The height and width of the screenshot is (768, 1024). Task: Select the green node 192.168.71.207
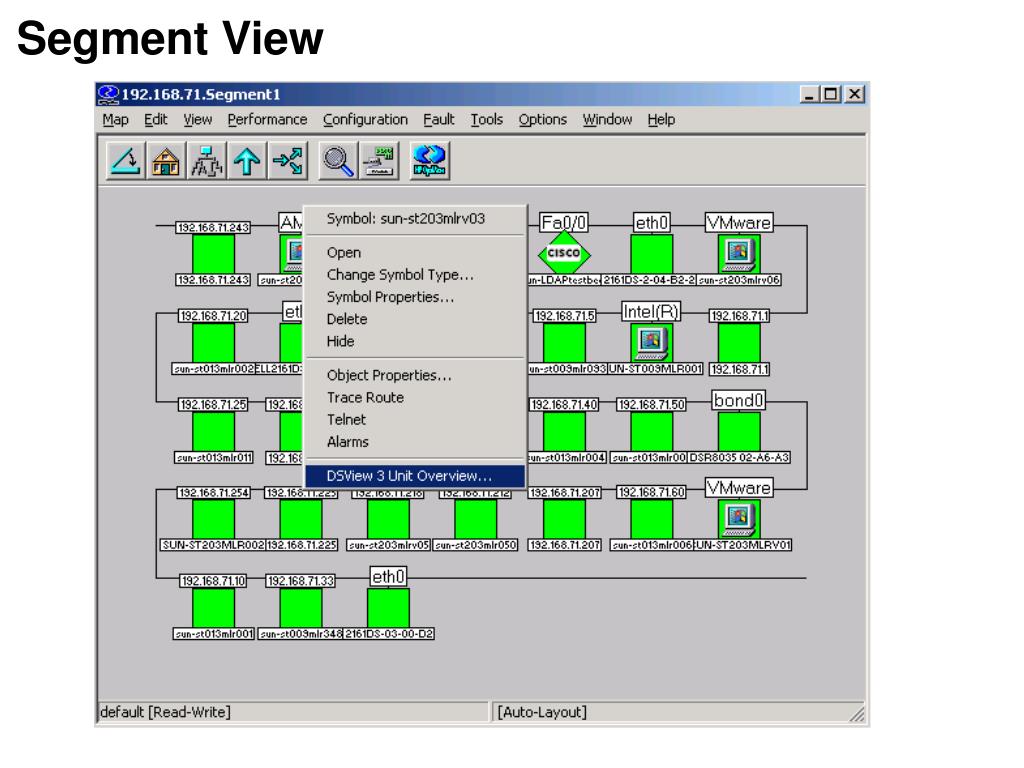[564, 519]
